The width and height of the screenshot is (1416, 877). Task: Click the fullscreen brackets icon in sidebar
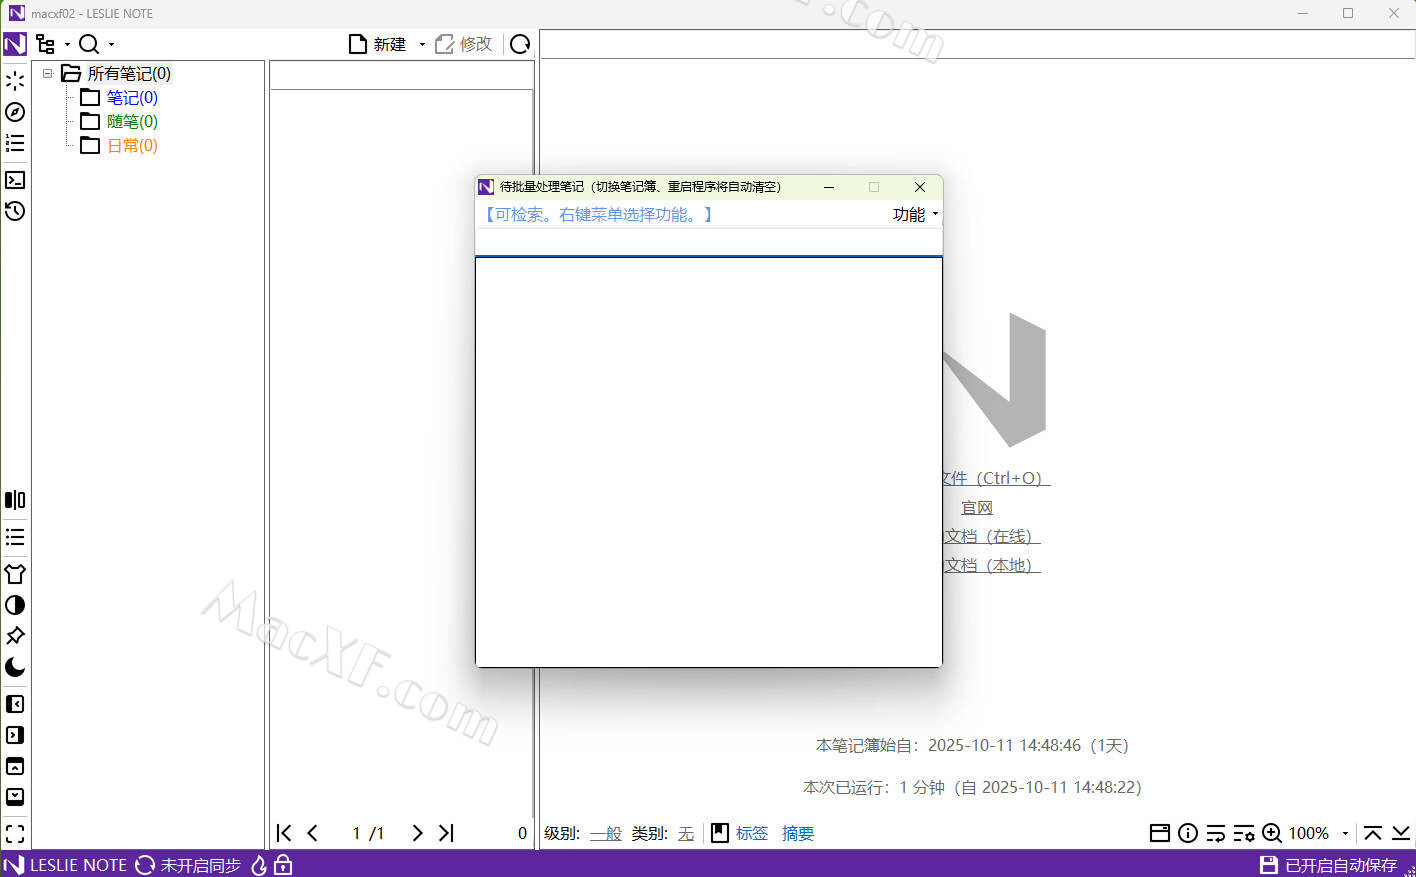15,833
